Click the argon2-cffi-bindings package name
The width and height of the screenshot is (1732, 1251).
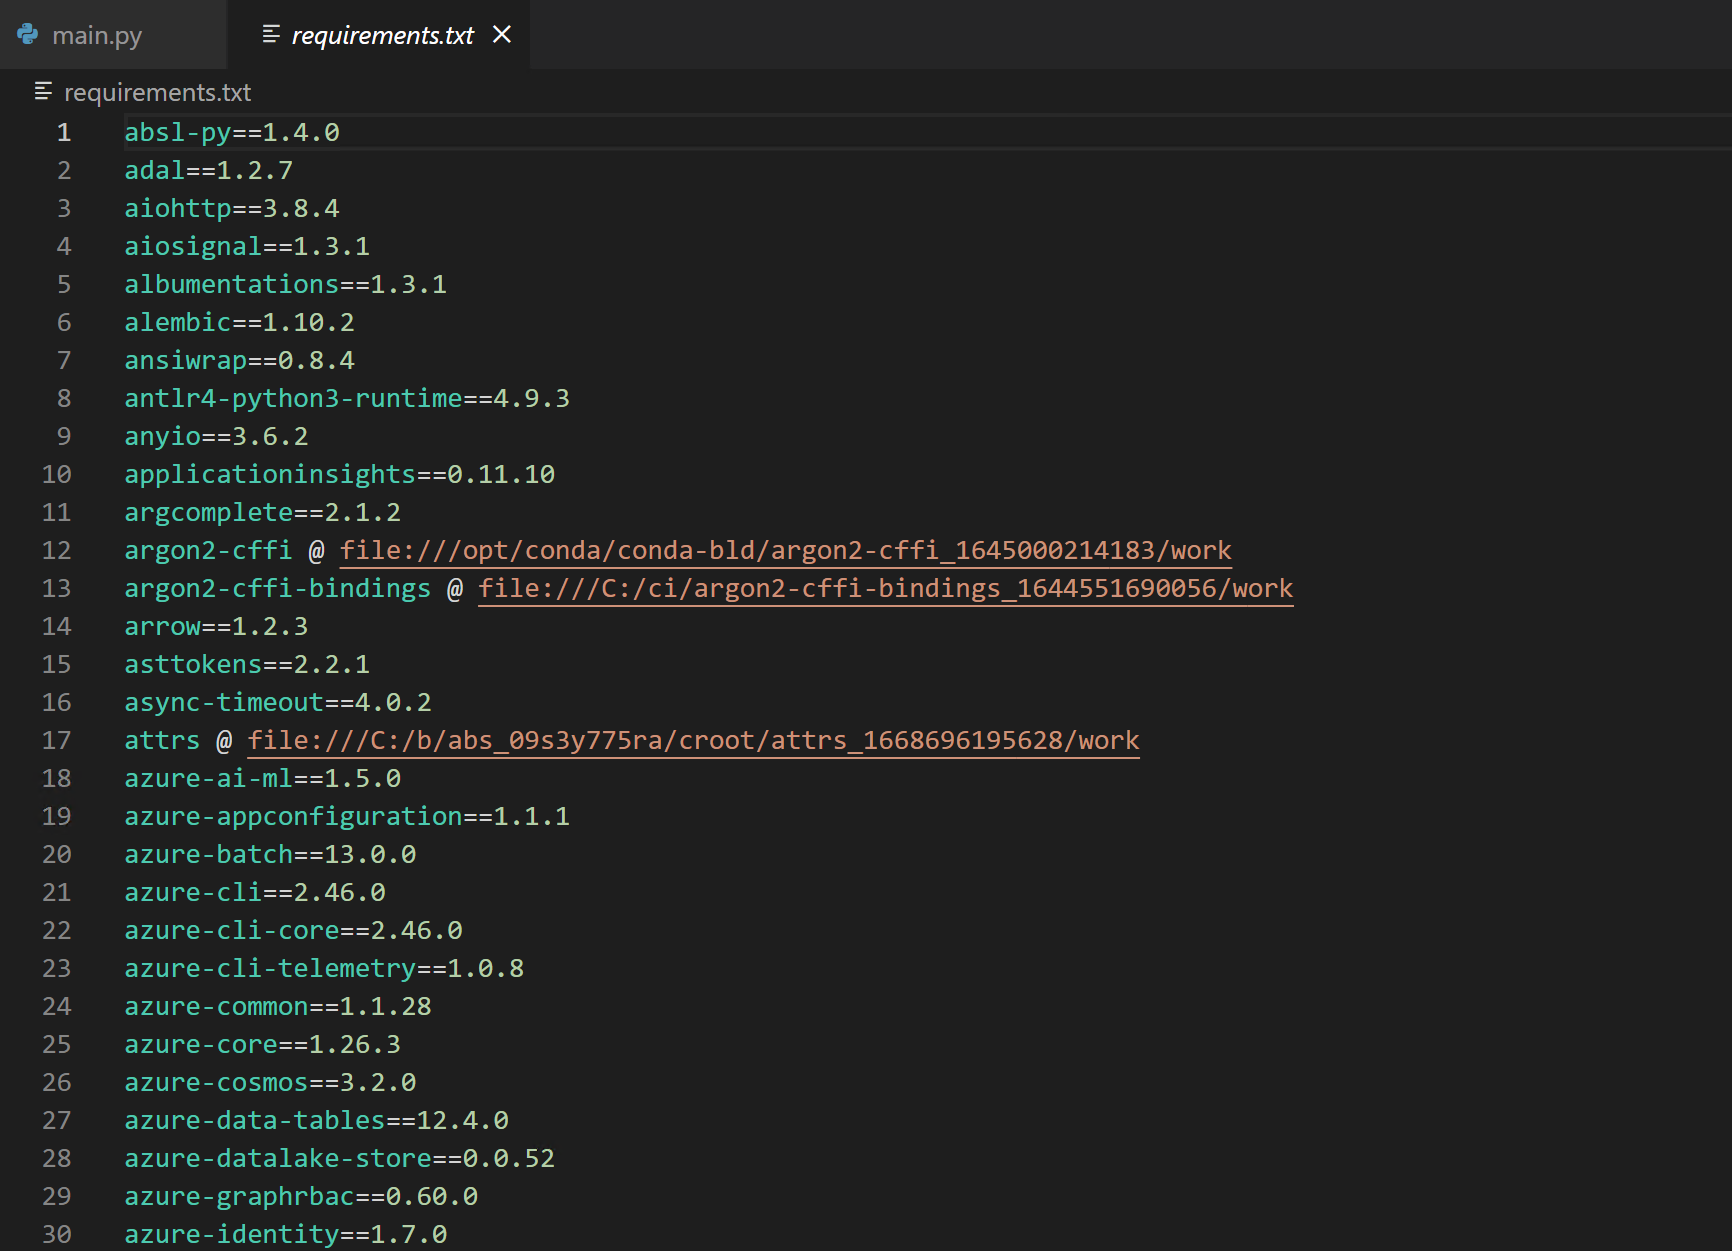pyautogui.click(x=278, y=588)
